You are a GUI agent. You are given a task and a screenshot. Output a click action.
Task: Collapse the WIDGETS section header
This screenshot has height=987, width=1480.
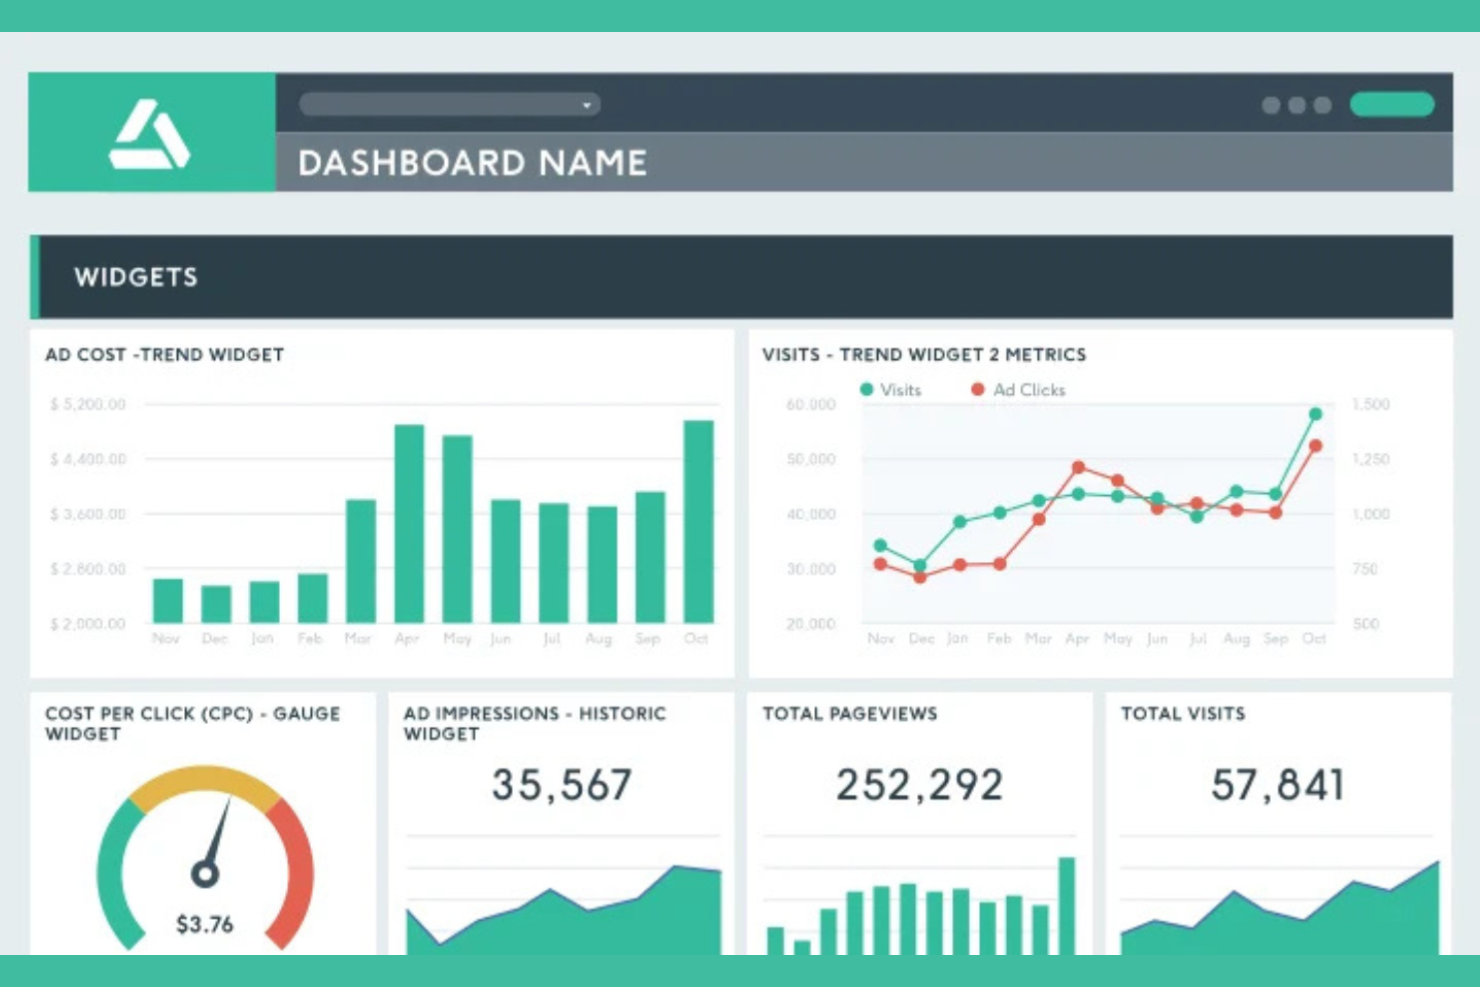[x=137, y=277]
